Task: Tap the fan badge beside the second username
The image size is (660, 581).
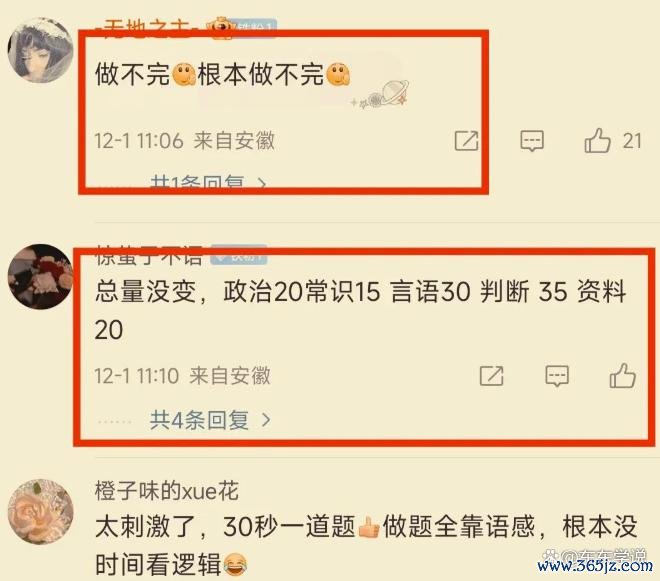Action: 239,254
